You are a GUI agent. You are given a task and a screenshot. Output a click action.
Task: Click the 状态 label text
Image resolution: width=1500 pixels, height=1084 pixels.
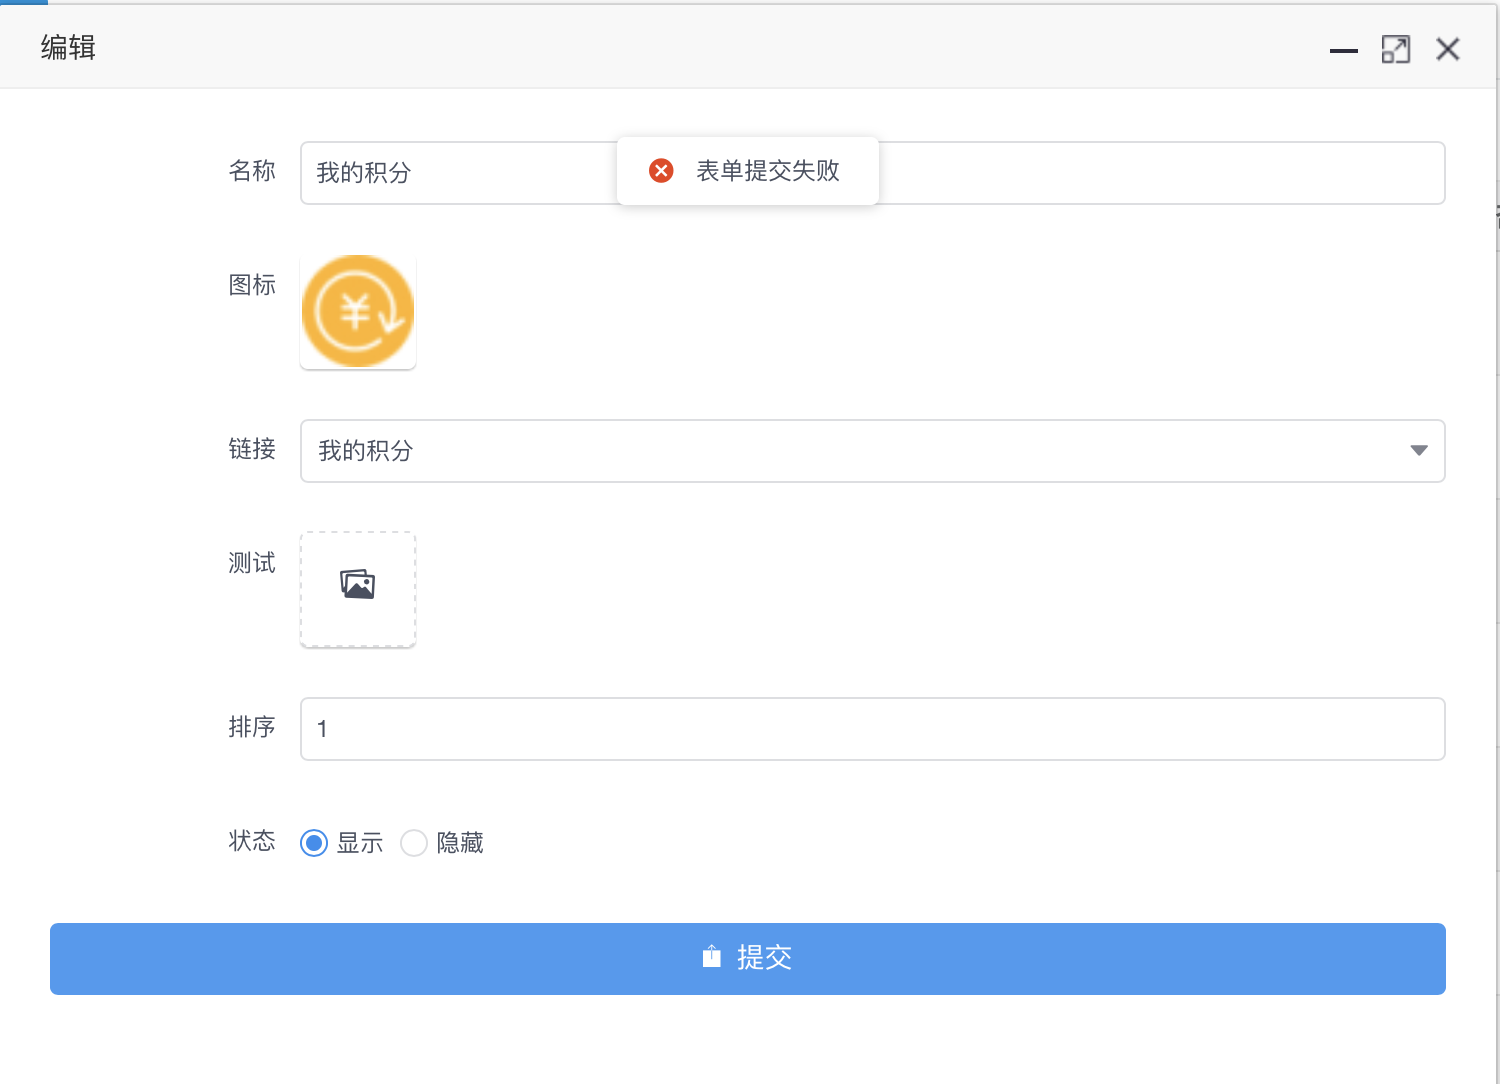pyautogui.click(x=252, y=841)
